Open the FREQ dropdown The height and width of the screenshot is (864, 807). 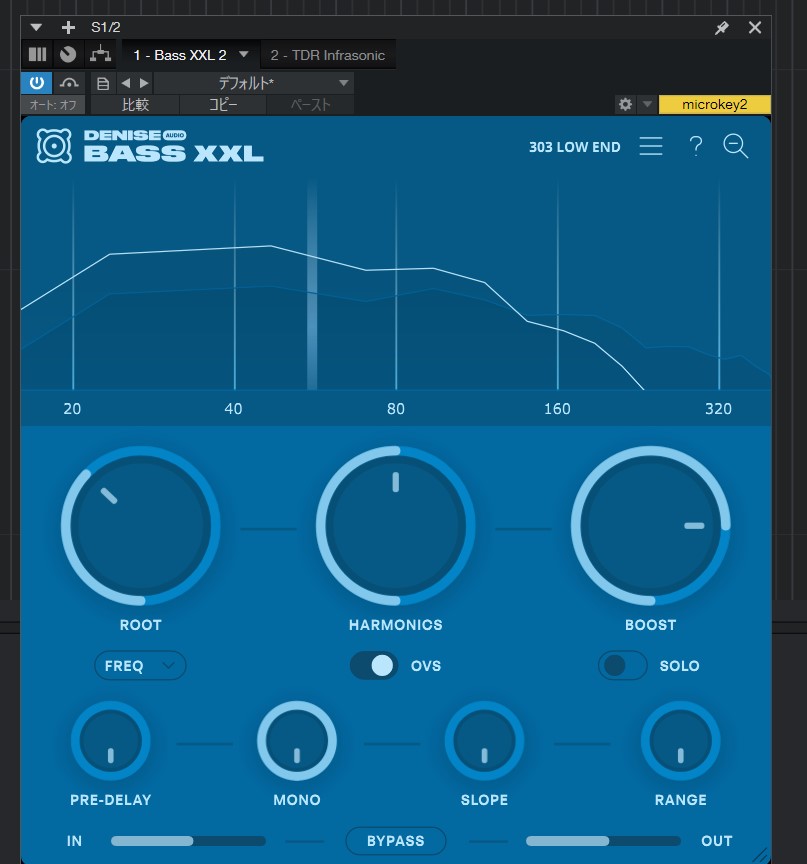tap(140, 666)
